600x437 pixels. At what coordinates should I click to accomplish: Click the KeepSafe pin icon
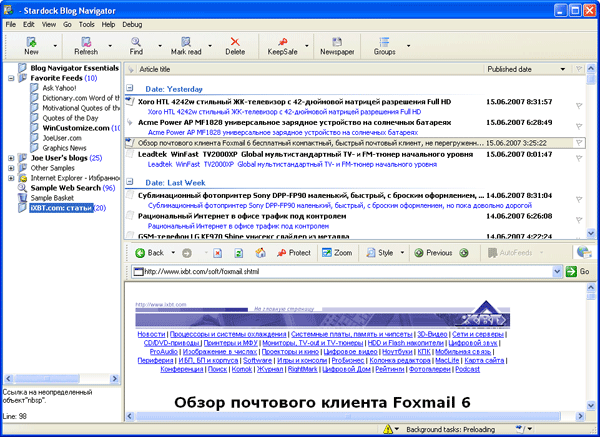click(x=283, y=41)
